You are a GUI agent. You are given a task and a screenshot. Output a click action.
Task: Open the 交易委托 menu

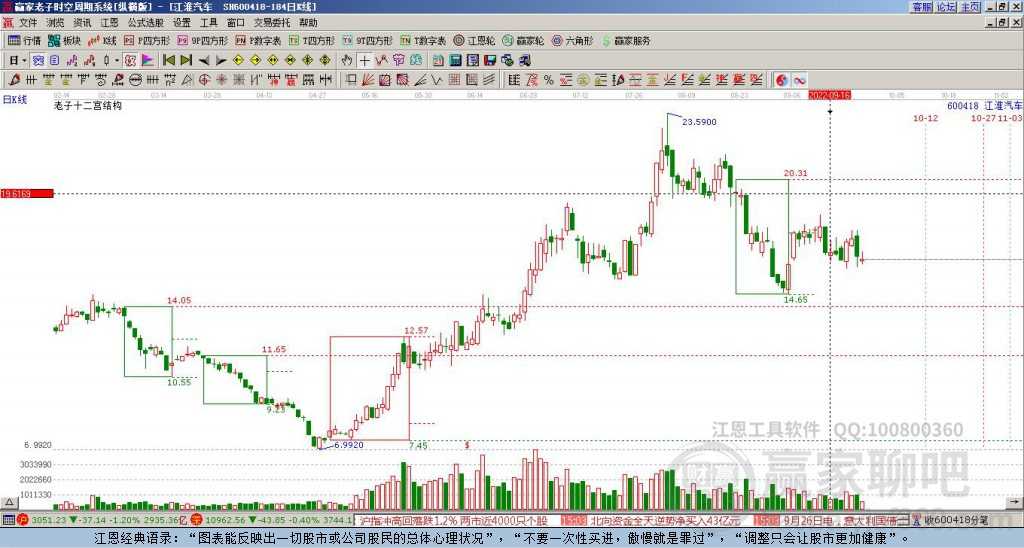[272, 22]
